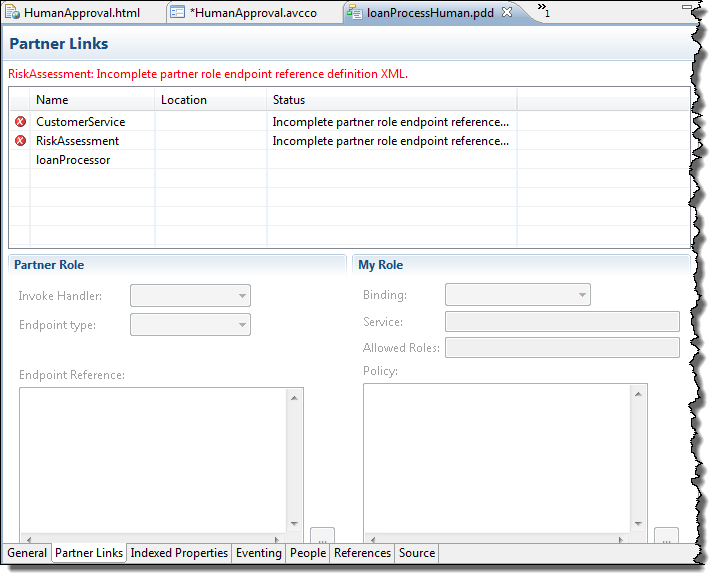
Task: Show the hidden editors overflow list
Action: click(x=543, y=10)
